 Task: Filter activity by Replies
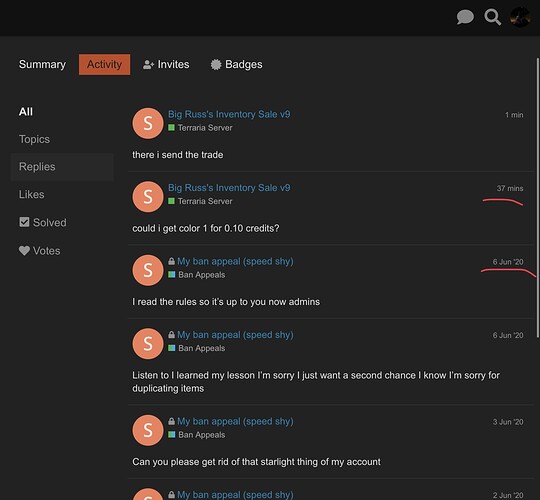(37, 167)
